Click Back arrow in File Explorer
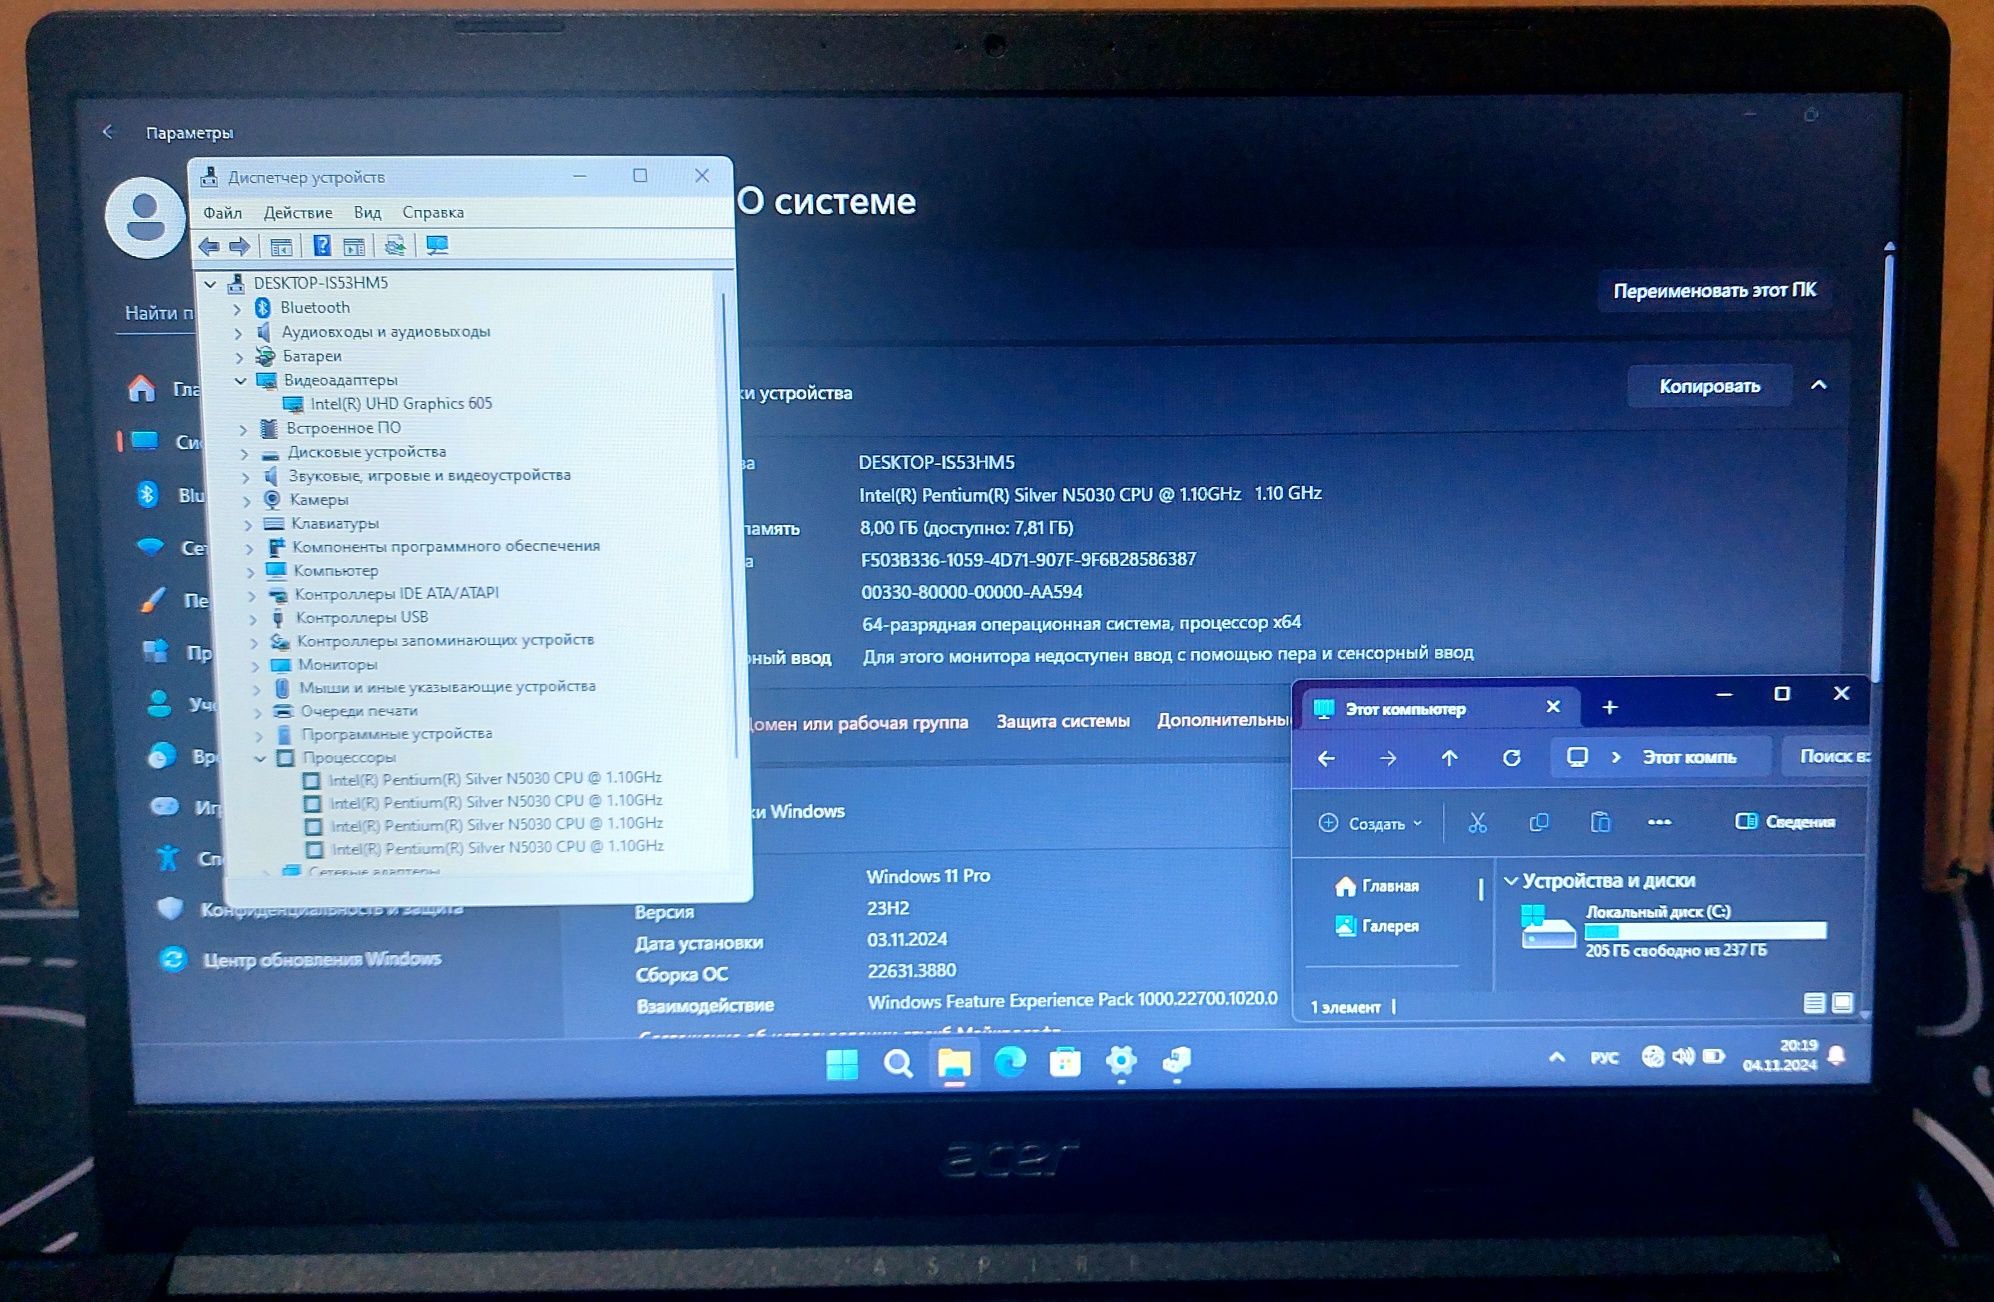The image size is (1994, 1302). pos(1327,759)
